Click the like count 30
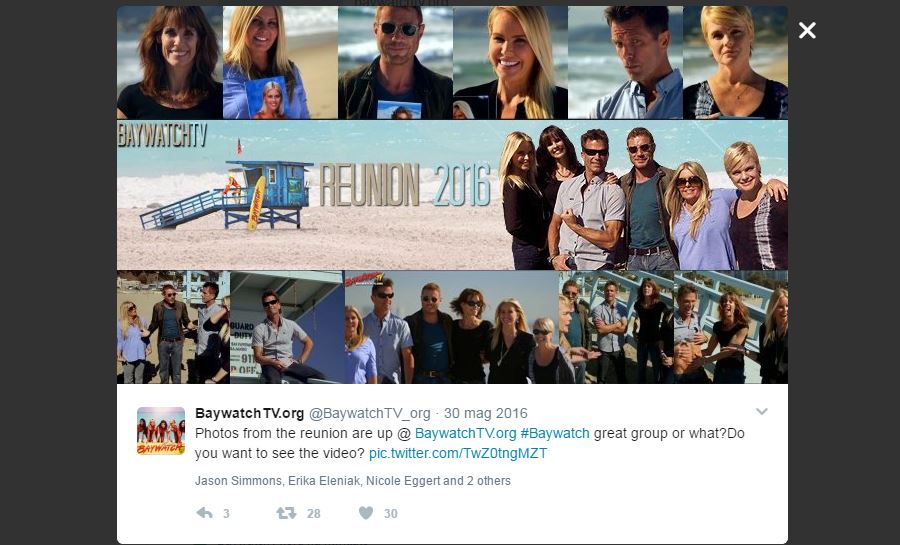The width and height of the screenshot is (900, 545). 391,513
